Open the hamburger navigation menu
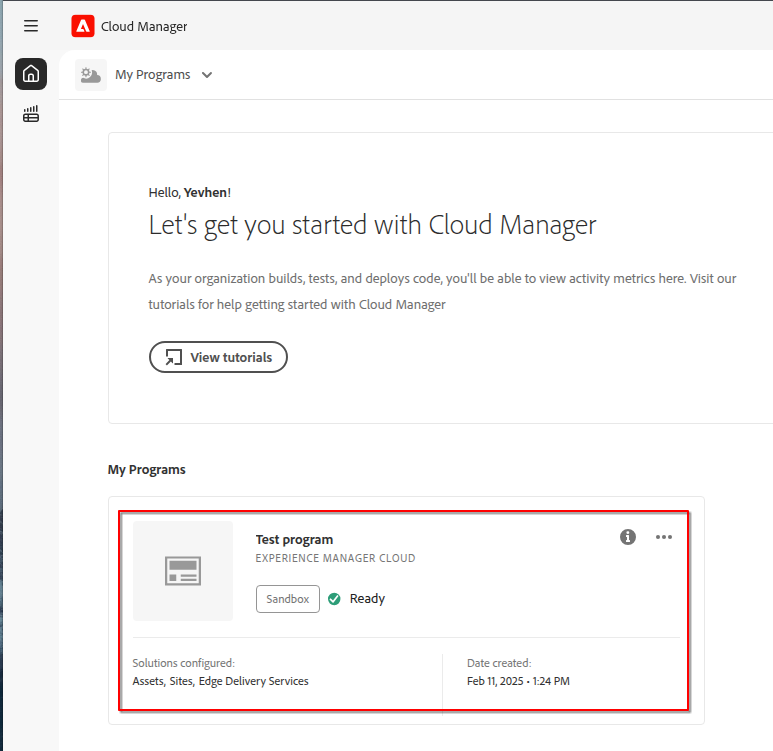 coord(31,26)
